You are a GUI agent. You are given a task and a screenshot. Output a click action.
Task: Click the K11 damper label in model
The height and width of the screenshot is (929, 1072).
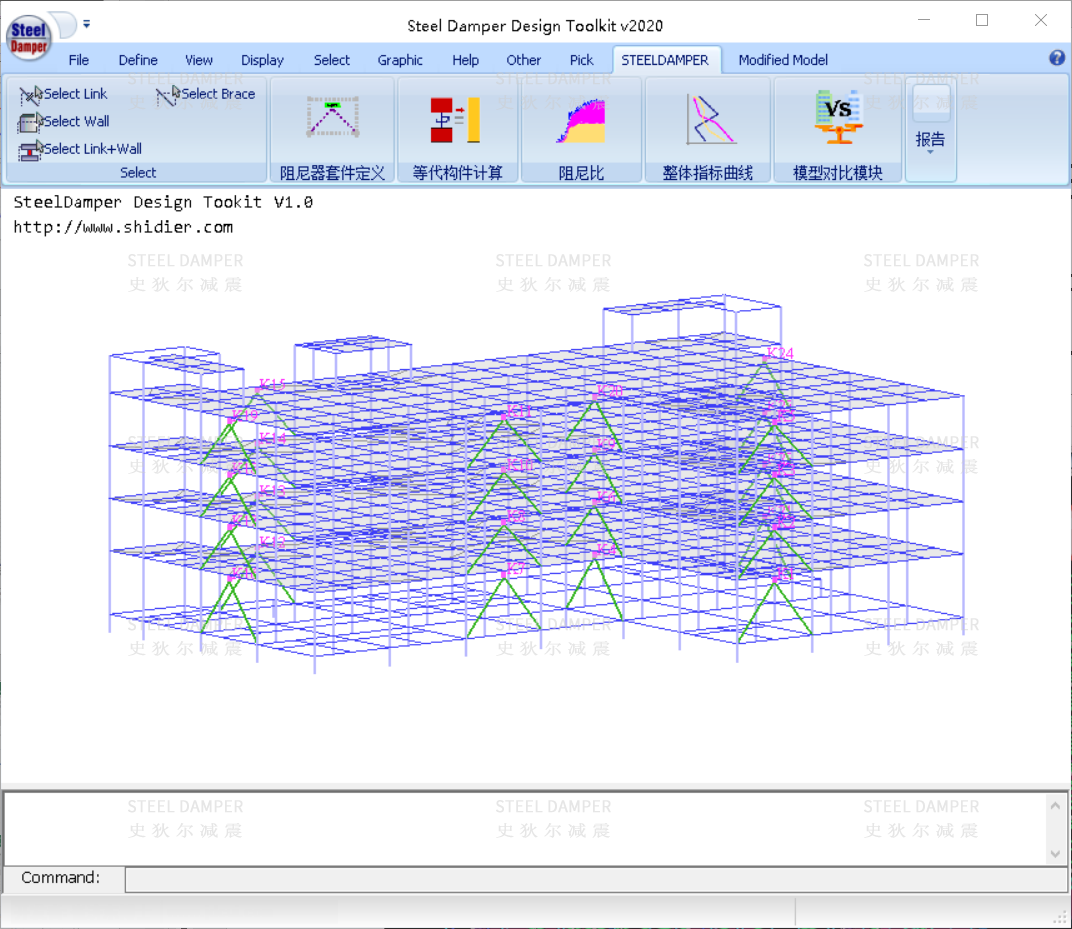coord(518,412)
